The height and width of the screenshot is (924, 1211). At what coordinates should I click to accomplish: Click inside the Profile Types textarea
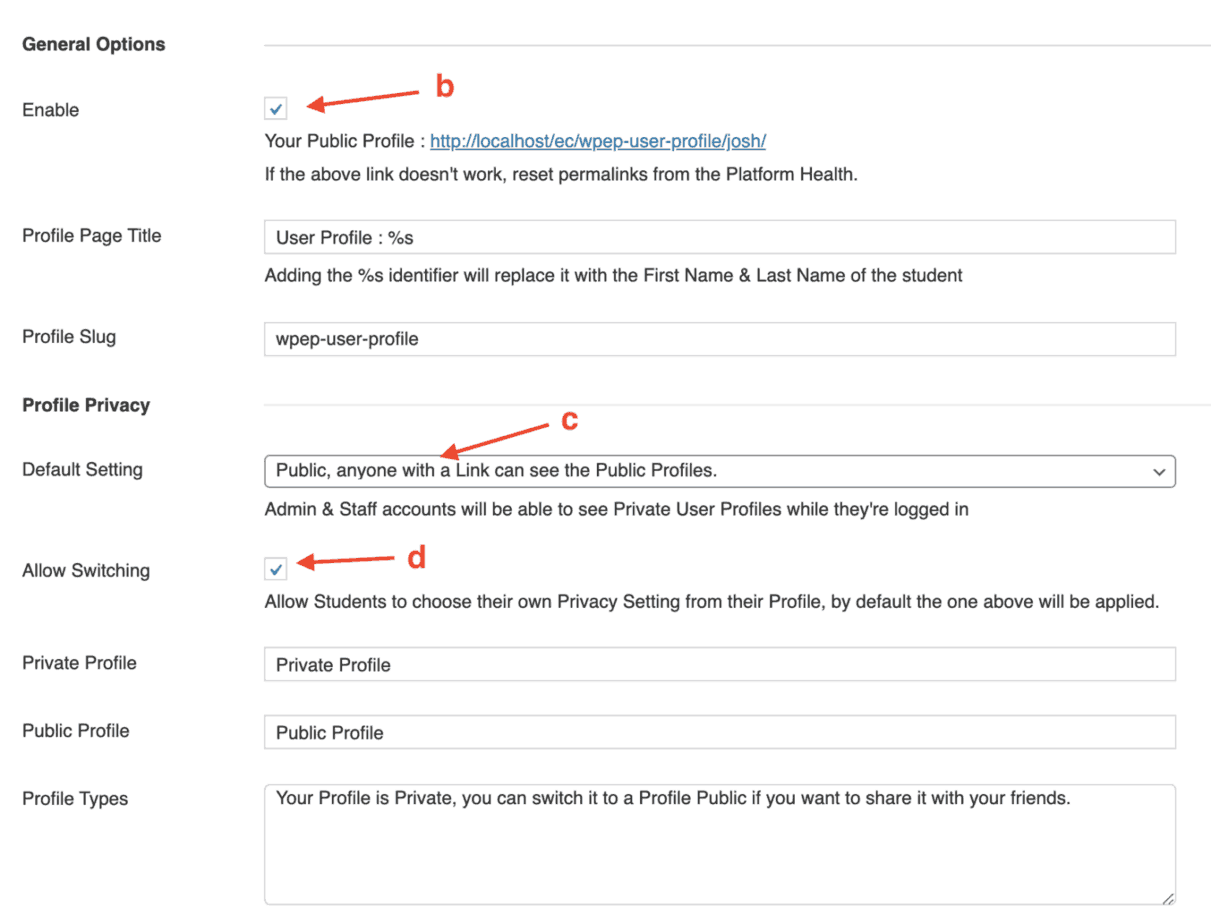click(719, 844)
